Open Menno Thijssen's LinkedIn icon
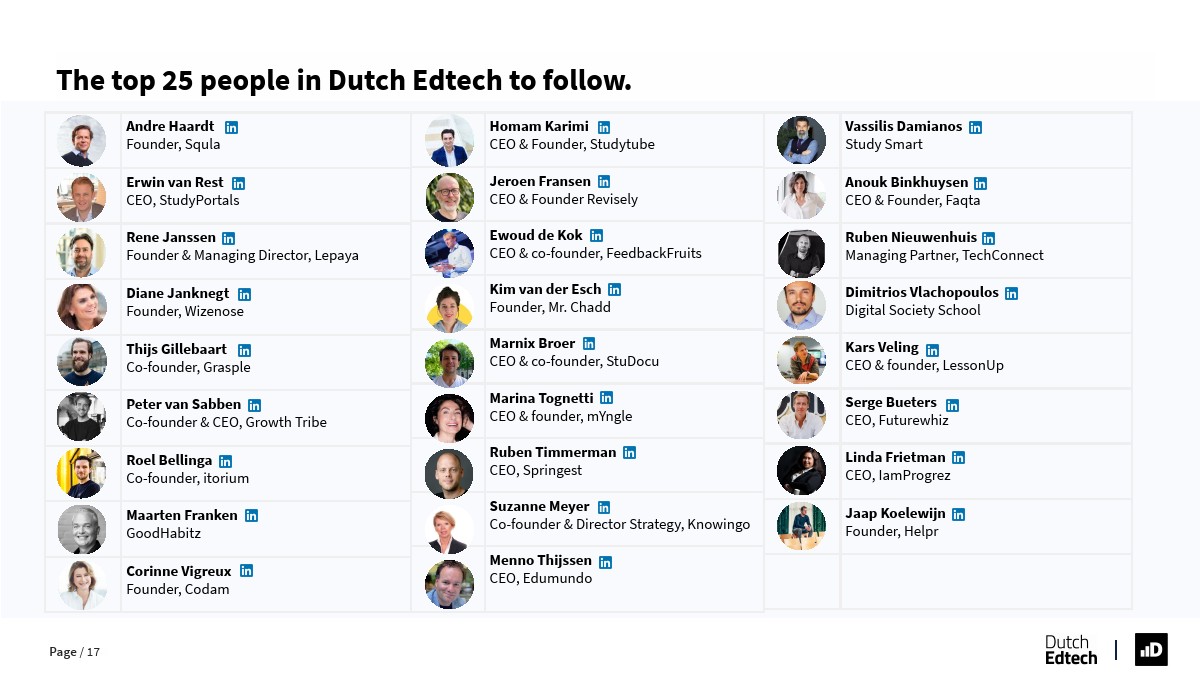This screenshot has height=675, width=1200. (605, 562)
